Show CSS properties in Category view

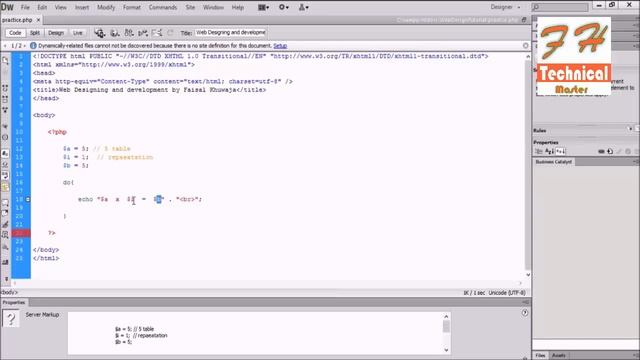pos(539,151)
